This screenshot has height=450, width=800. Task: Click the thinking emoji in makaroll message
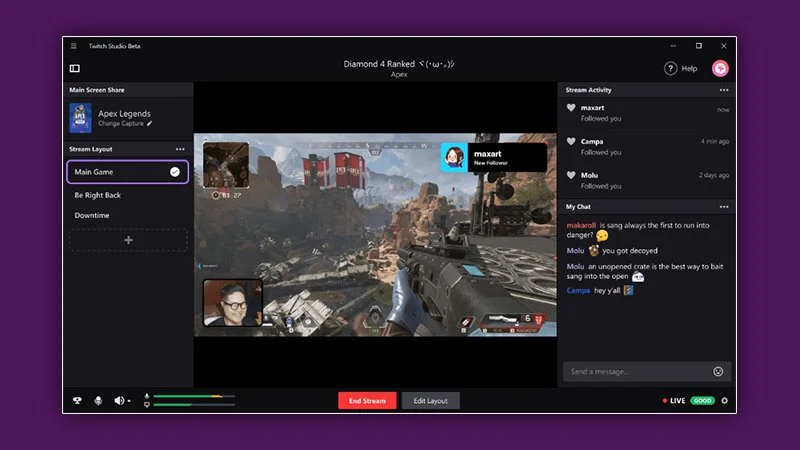(x=602, y=235)
